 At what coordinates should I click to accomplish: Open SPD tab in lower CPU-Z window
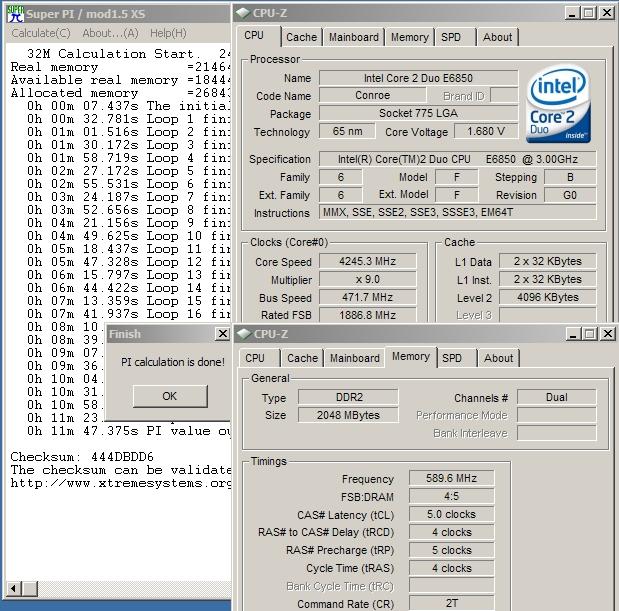456,358
